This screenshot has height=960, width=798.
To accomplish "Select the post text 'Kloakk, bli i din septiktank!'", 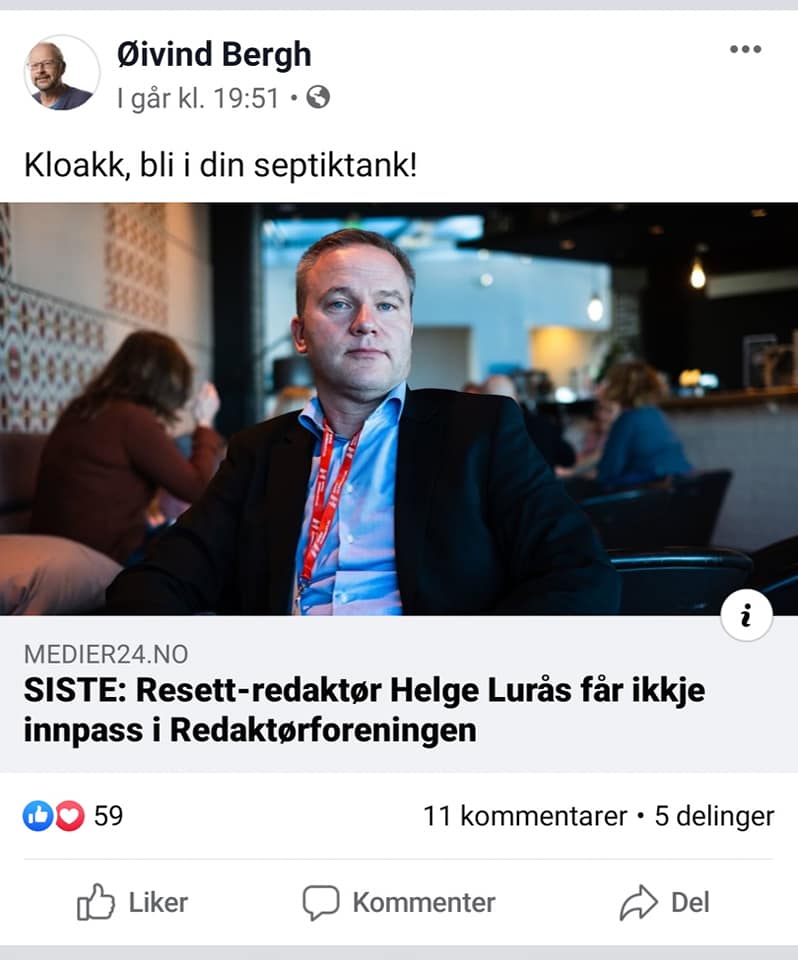I will point(220,165).
